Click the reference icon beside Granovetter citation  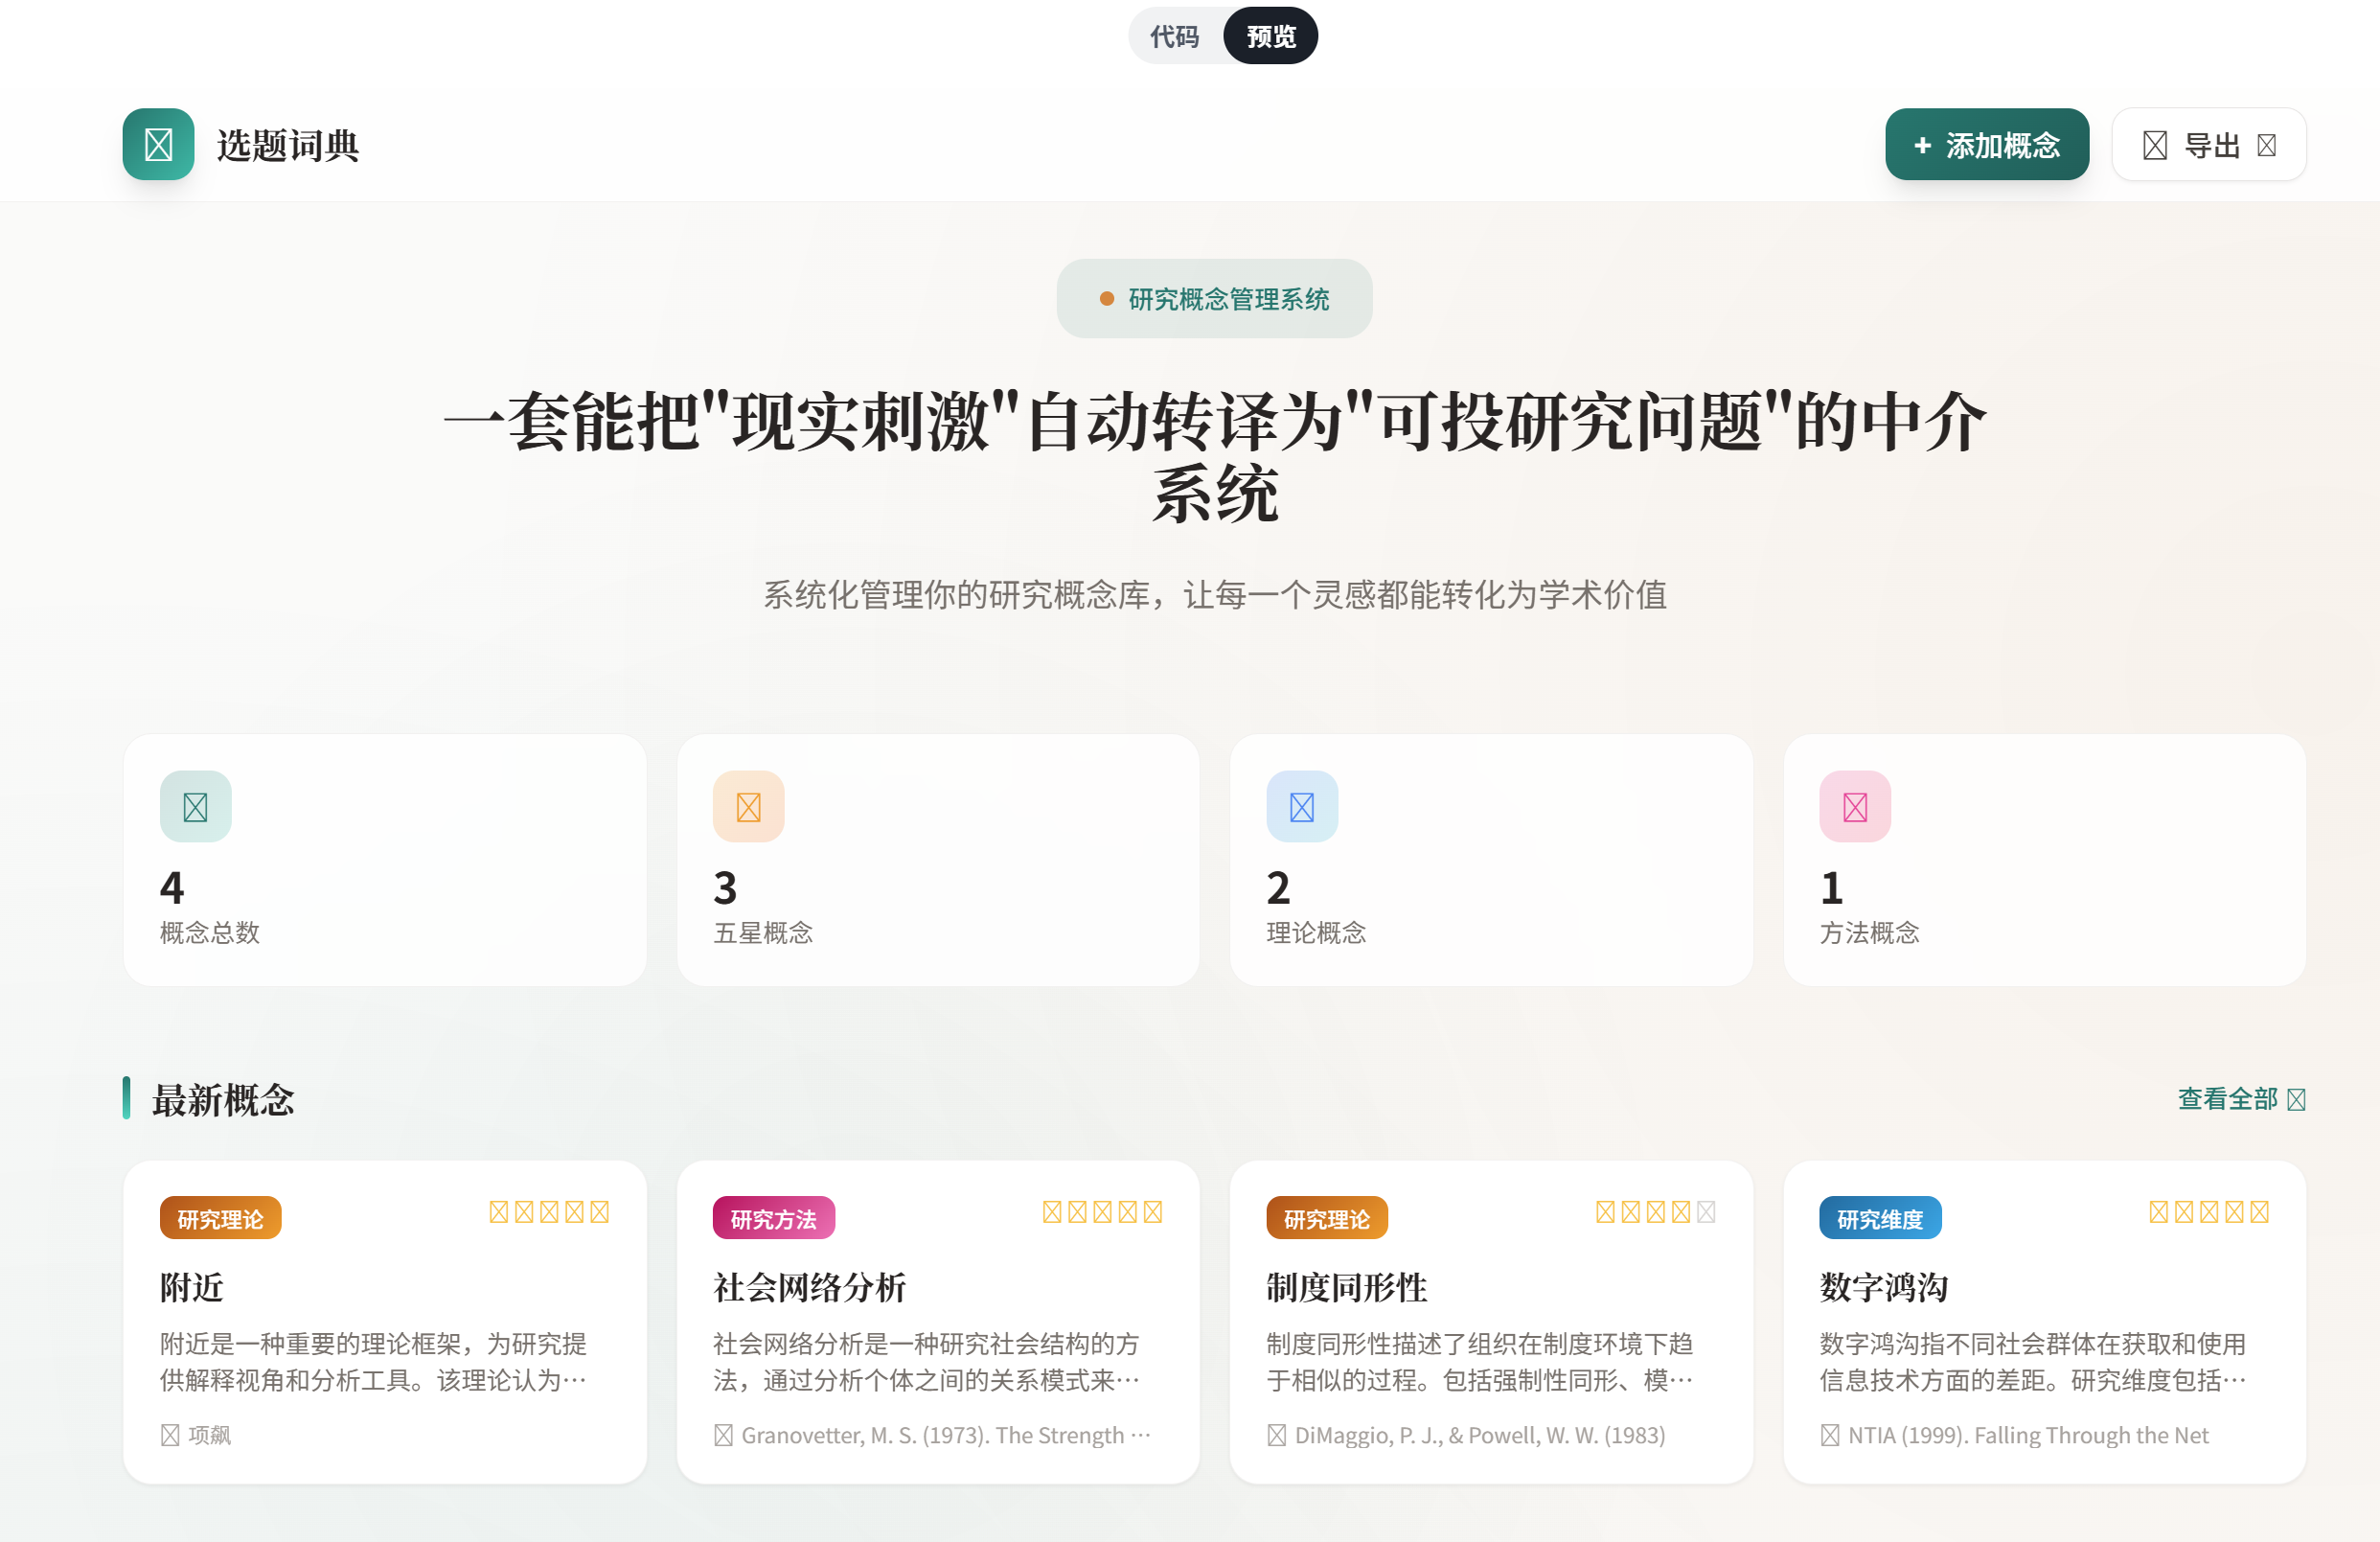[x=723, y=1435]
